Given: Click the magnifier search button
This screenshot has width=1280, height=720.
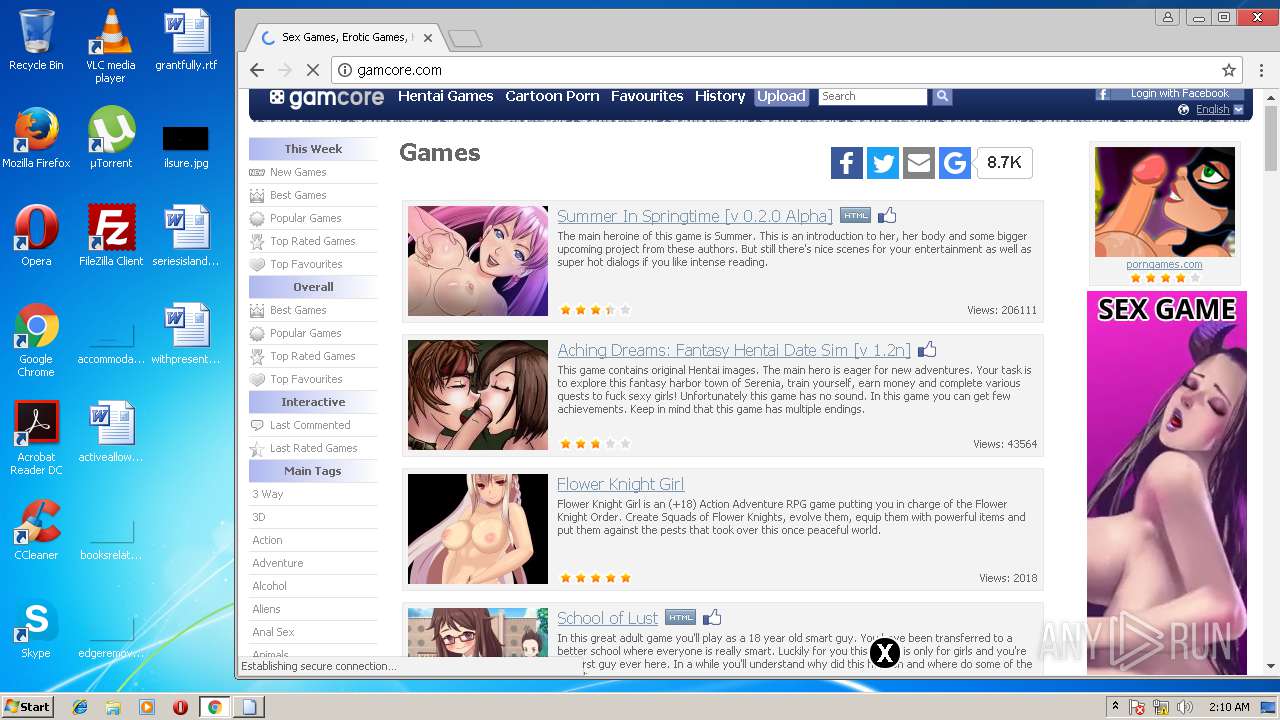Looking at the screenshot, I should pyautogui.click(x=942, y=96).
